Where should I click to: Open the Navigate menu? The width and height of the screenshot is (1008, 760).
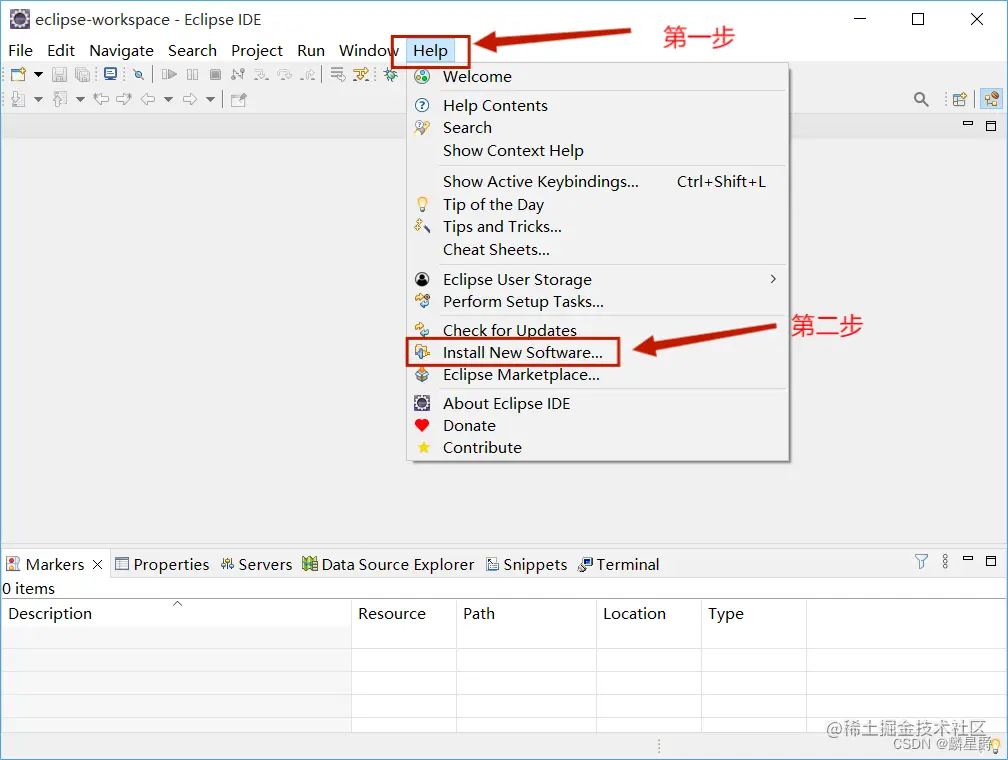click(x=122, y=50)
